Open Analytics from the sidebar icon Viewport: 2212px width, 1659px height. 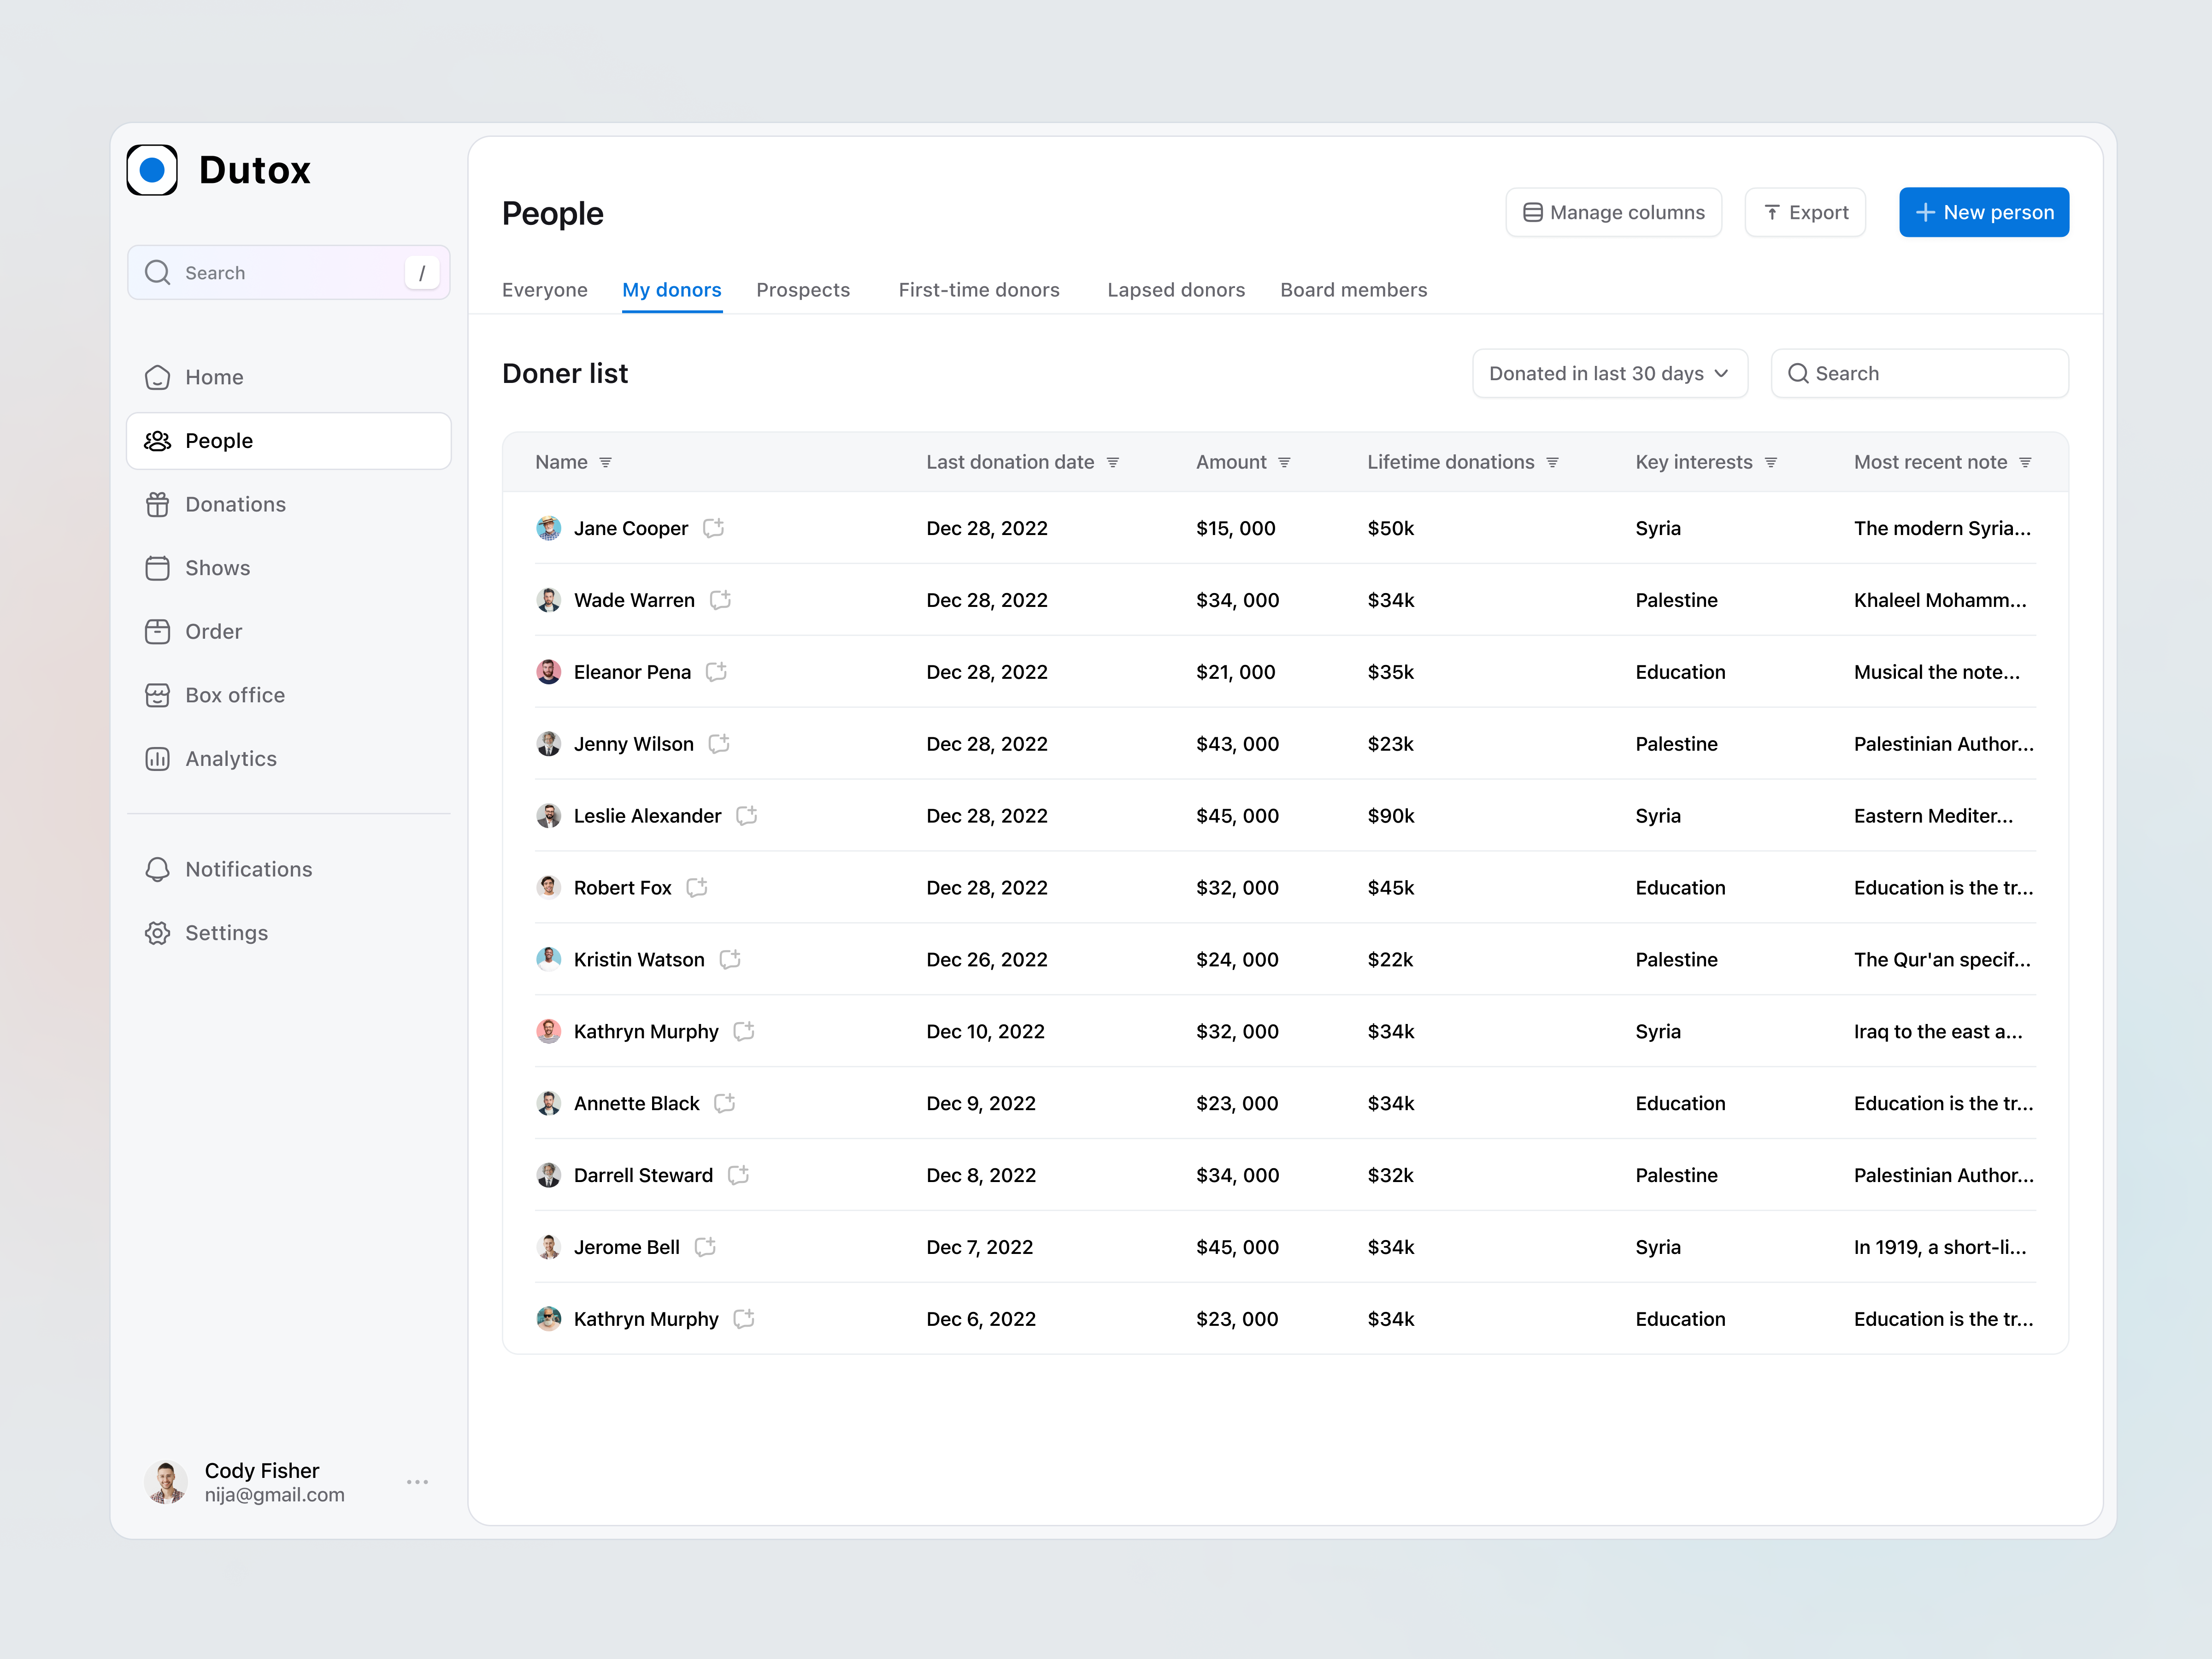pos(159,758)
